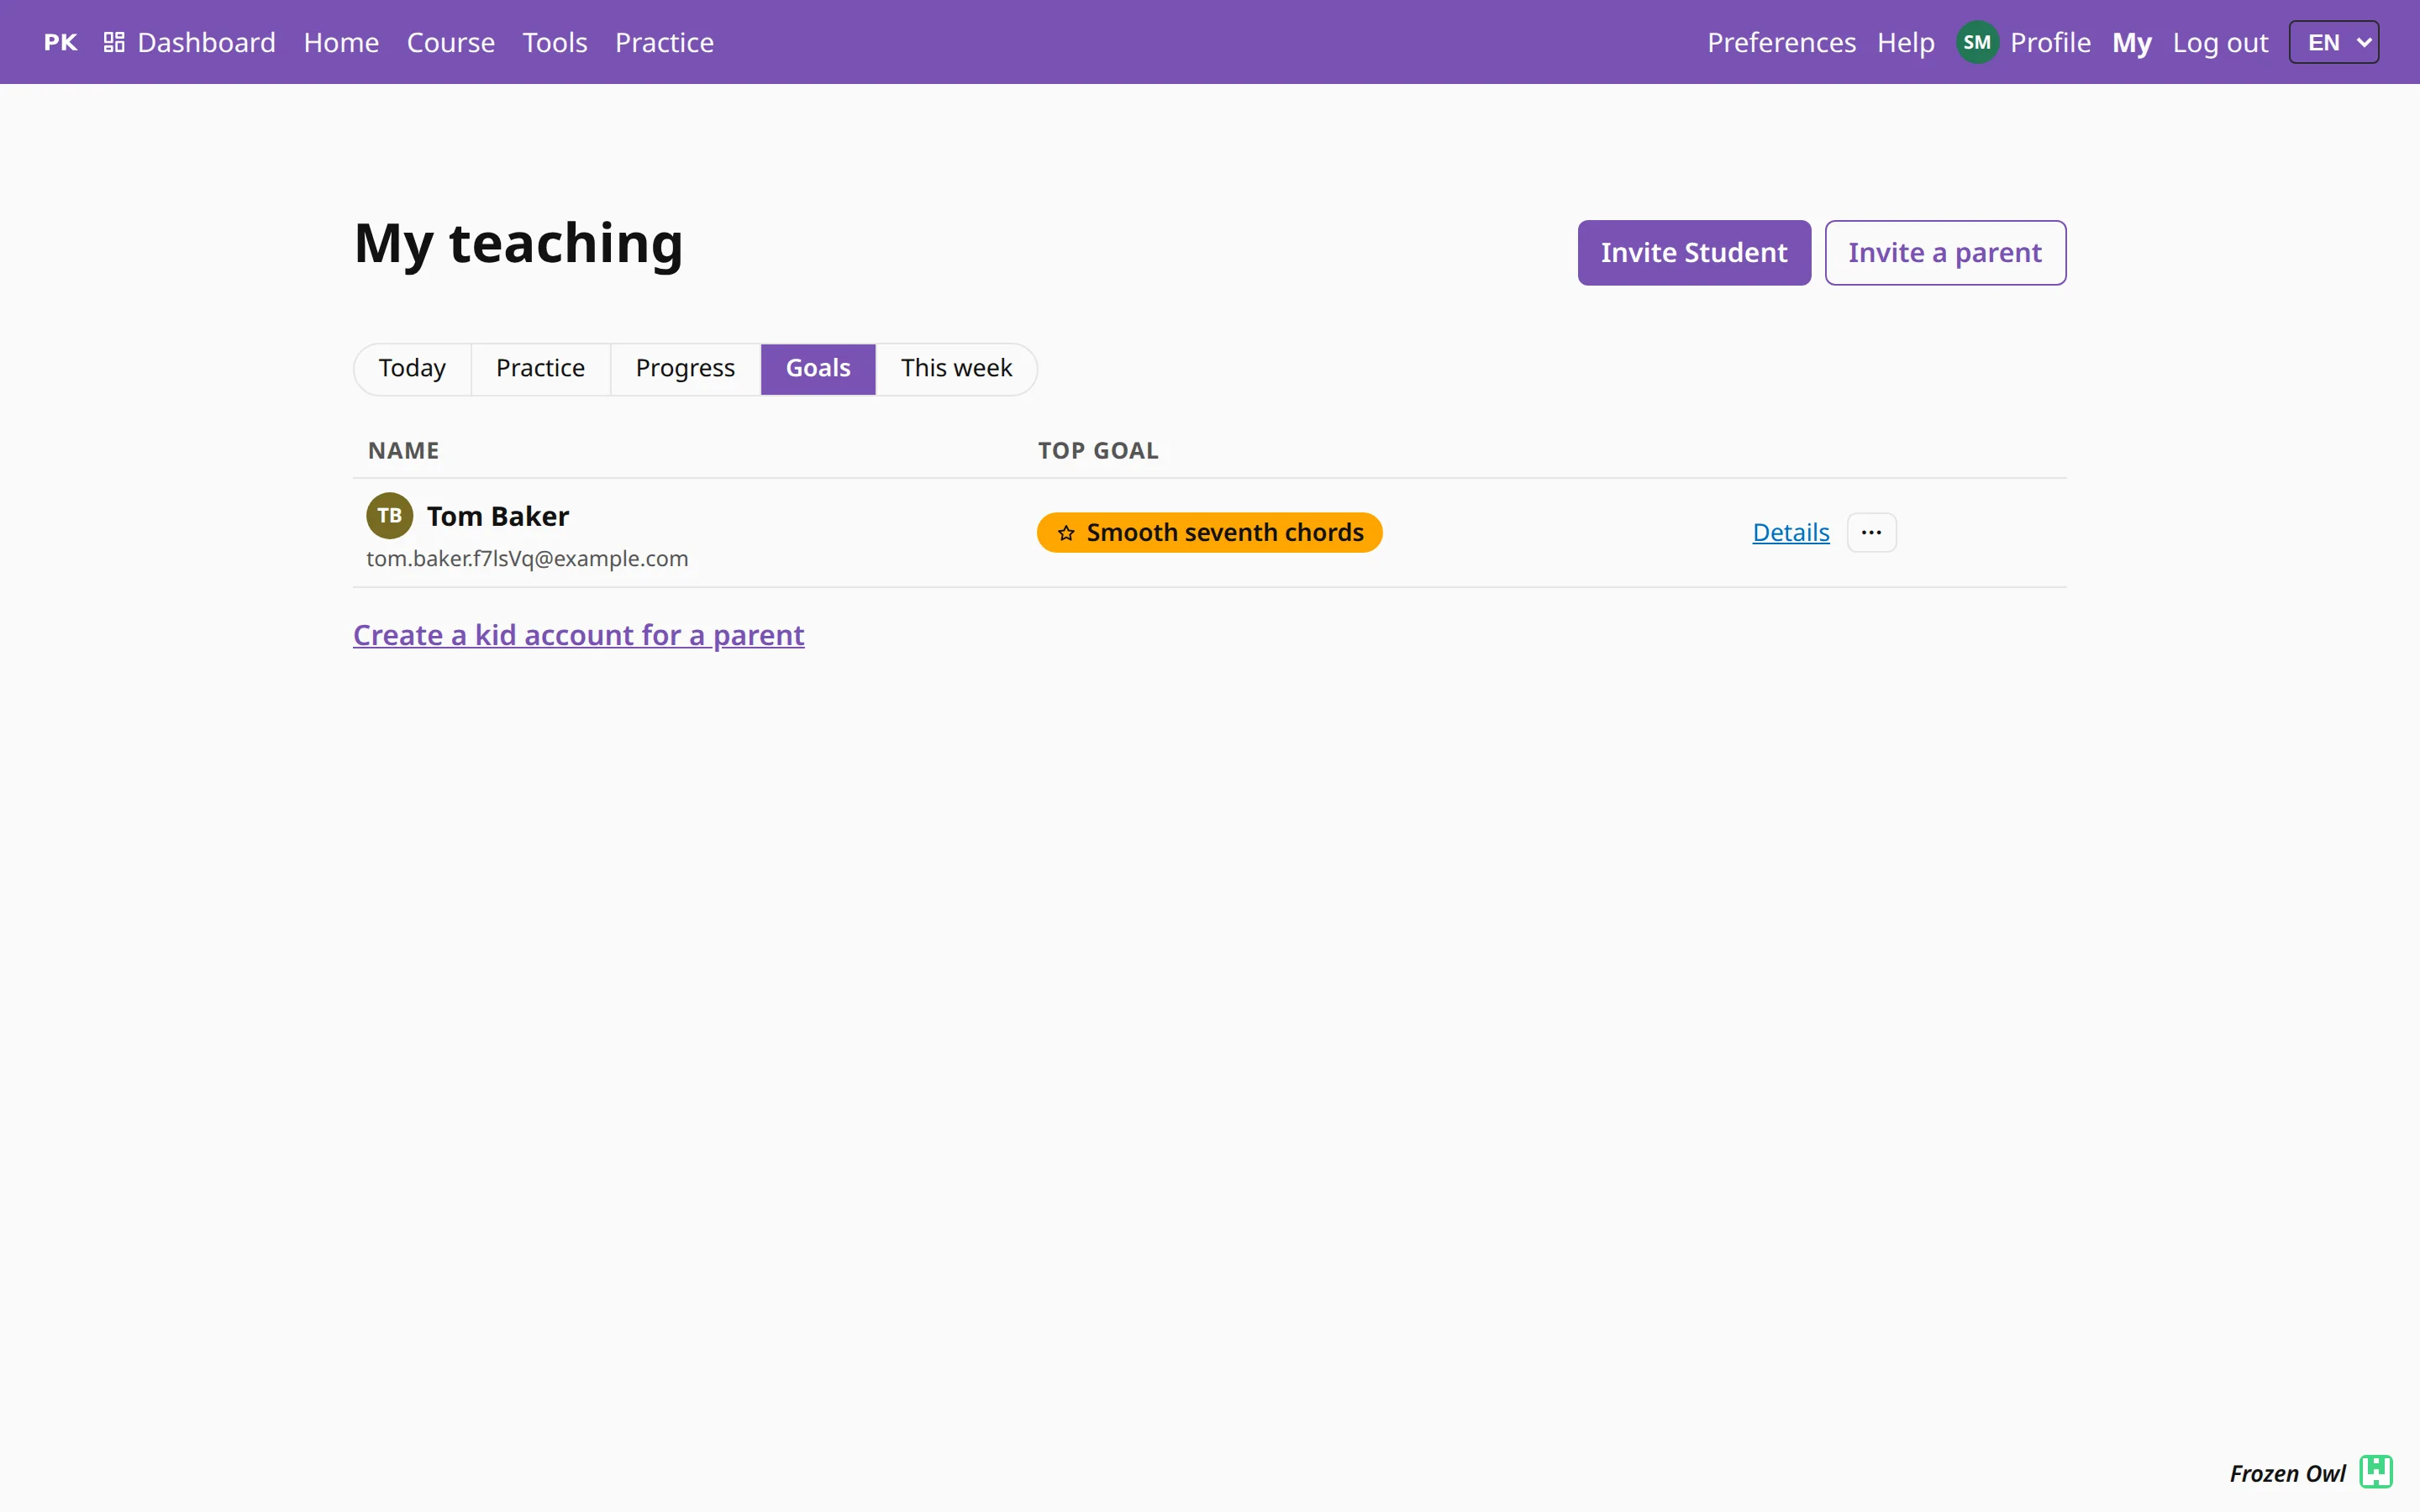Select the Progress tab

[x=685, y=369]
